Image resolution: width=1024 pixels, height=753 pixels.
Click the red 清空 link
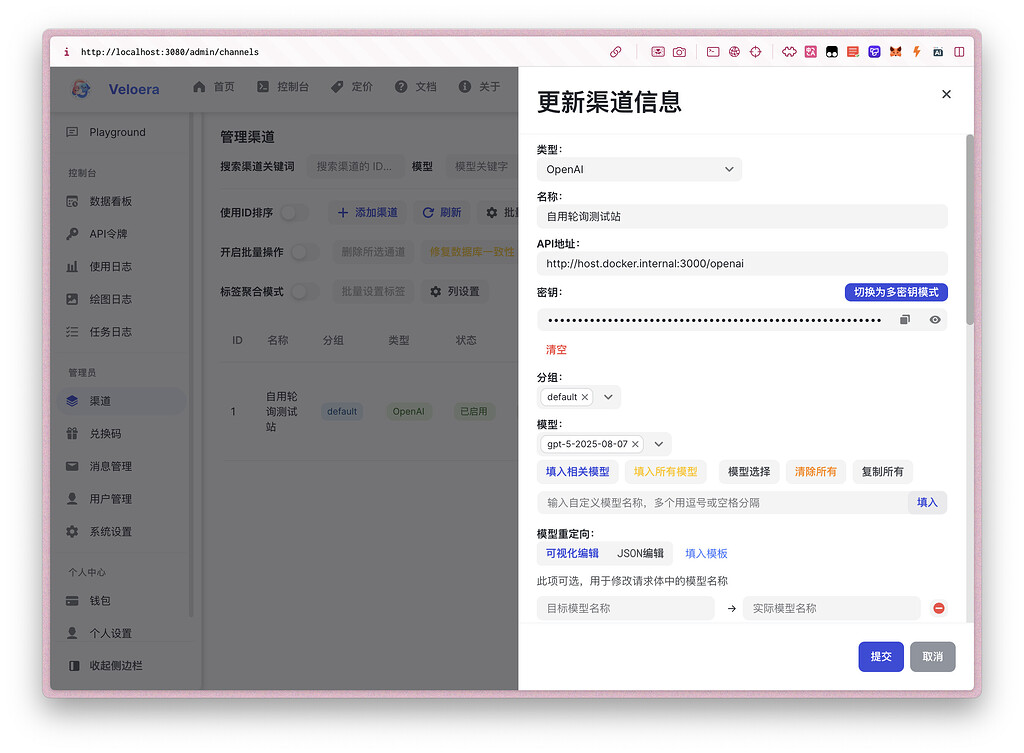(556, 349)
